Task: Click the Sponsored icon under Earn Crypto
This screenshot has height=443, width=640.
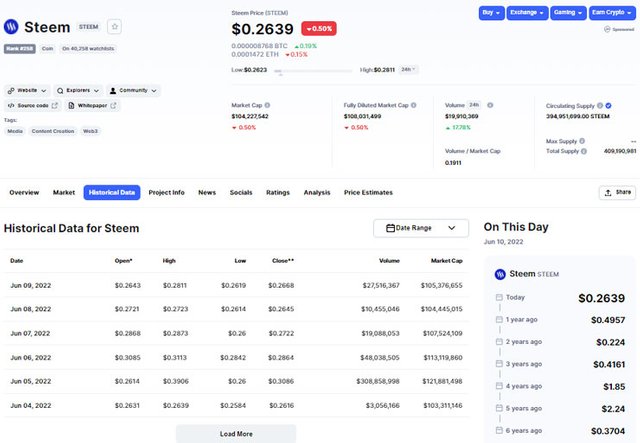Action: coord(607,29)
